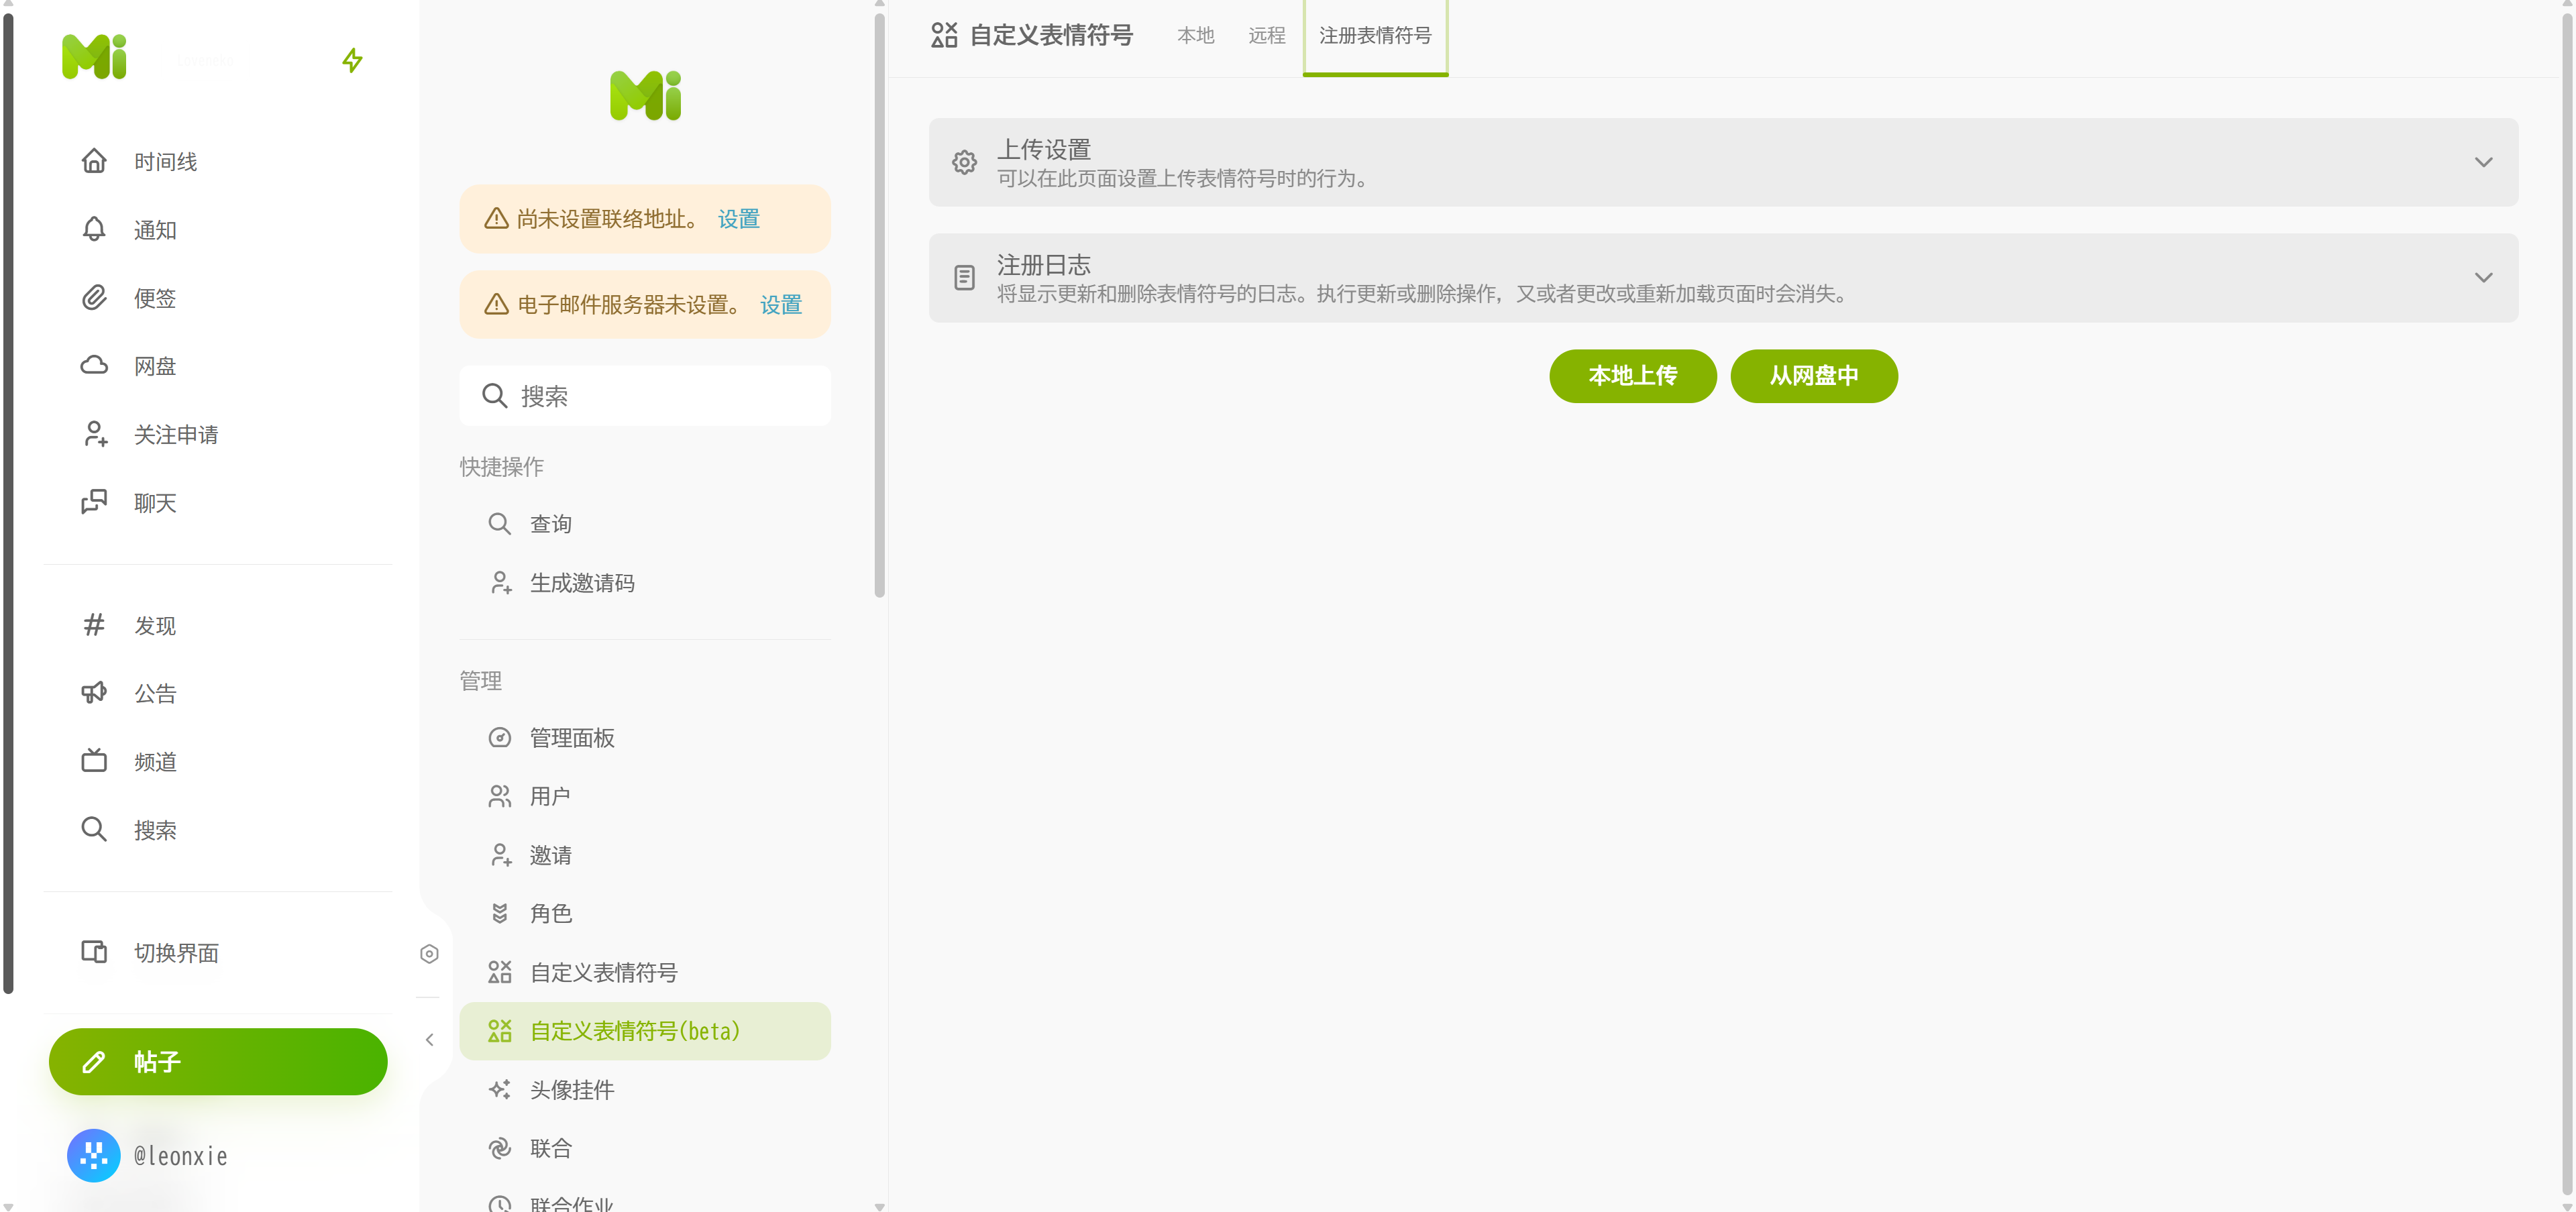The height and width of the screenshot is (1212, 2576).
Task: Click 设置 link for email server warning
Action: coord(780,305)
